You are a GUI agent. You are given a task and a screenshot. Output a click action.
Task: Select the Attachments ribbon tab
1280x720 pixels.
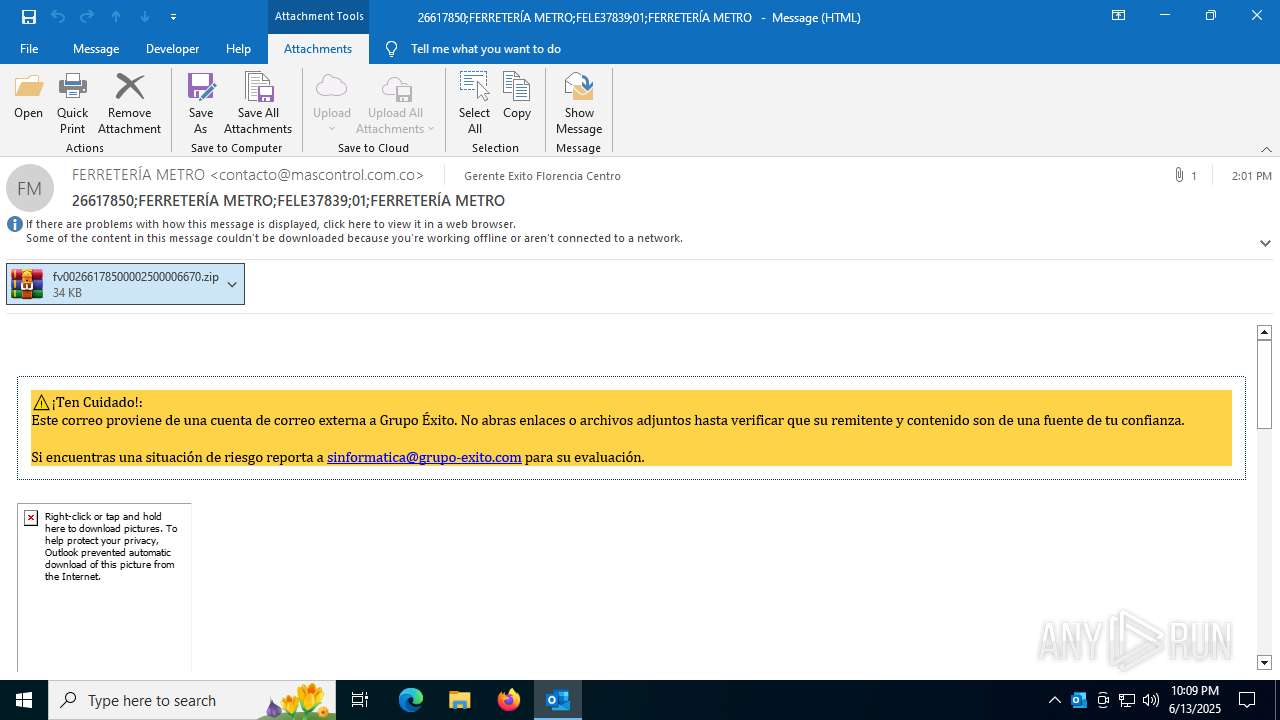point(318,49)
